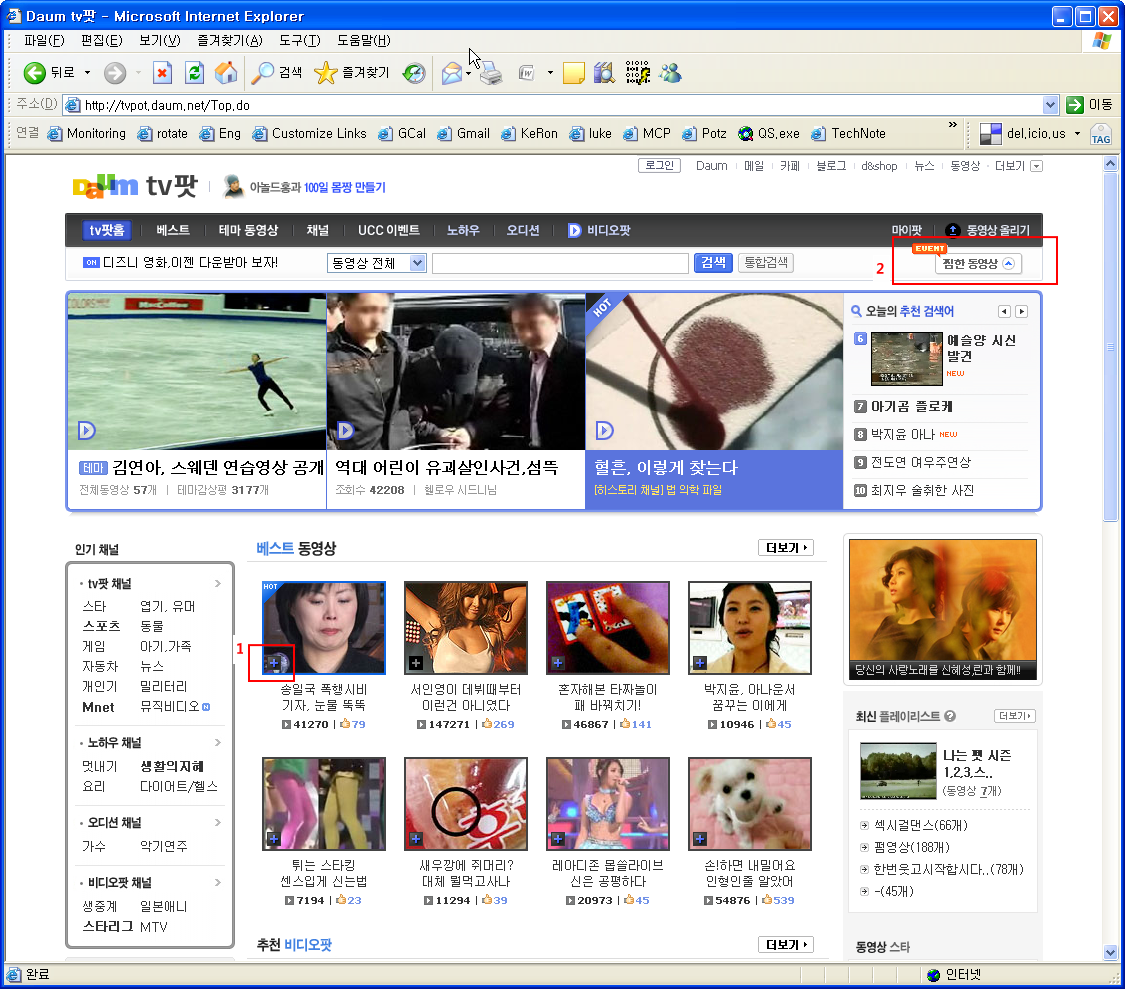The height and width of the screenshot is (989, 1125).
Task: Click the TAG icon in links bar
Action: [1101, 134]
